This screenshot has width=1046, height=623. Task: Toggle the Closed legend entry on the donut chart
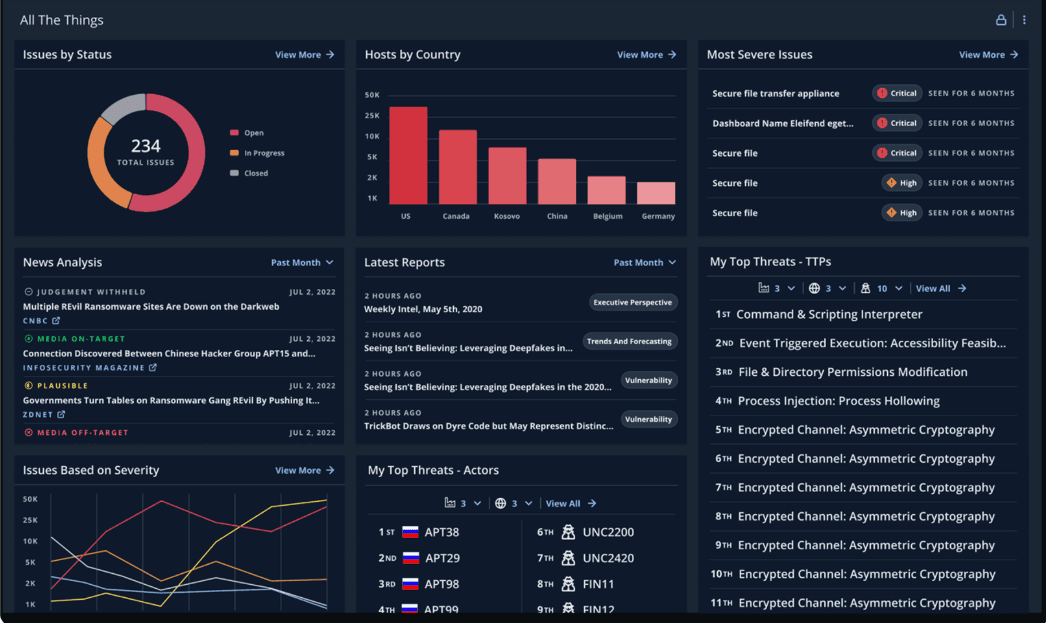click(252, 175)
